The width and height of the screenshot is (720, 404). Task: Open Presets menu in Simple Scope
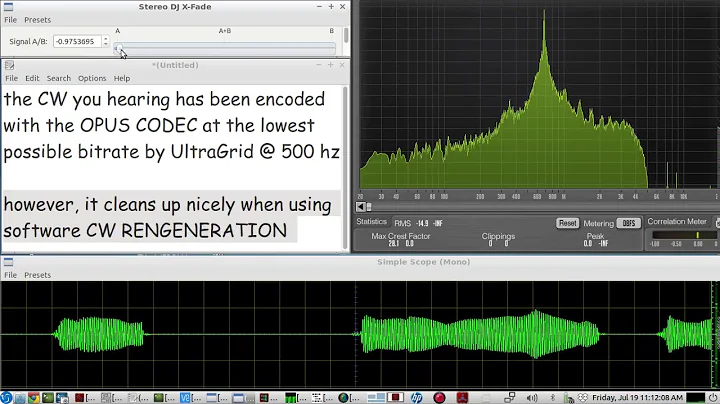pos(38,275)
